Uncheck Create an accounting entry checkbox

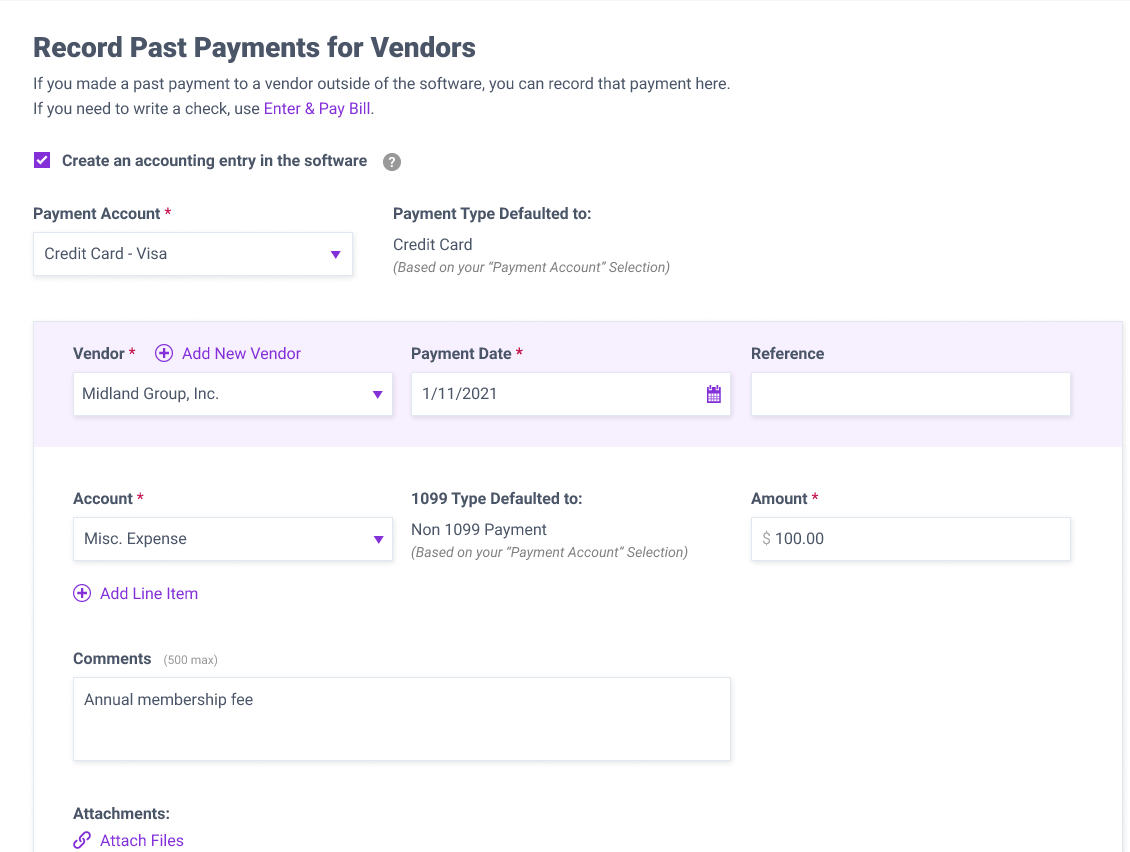click(42, 160)
